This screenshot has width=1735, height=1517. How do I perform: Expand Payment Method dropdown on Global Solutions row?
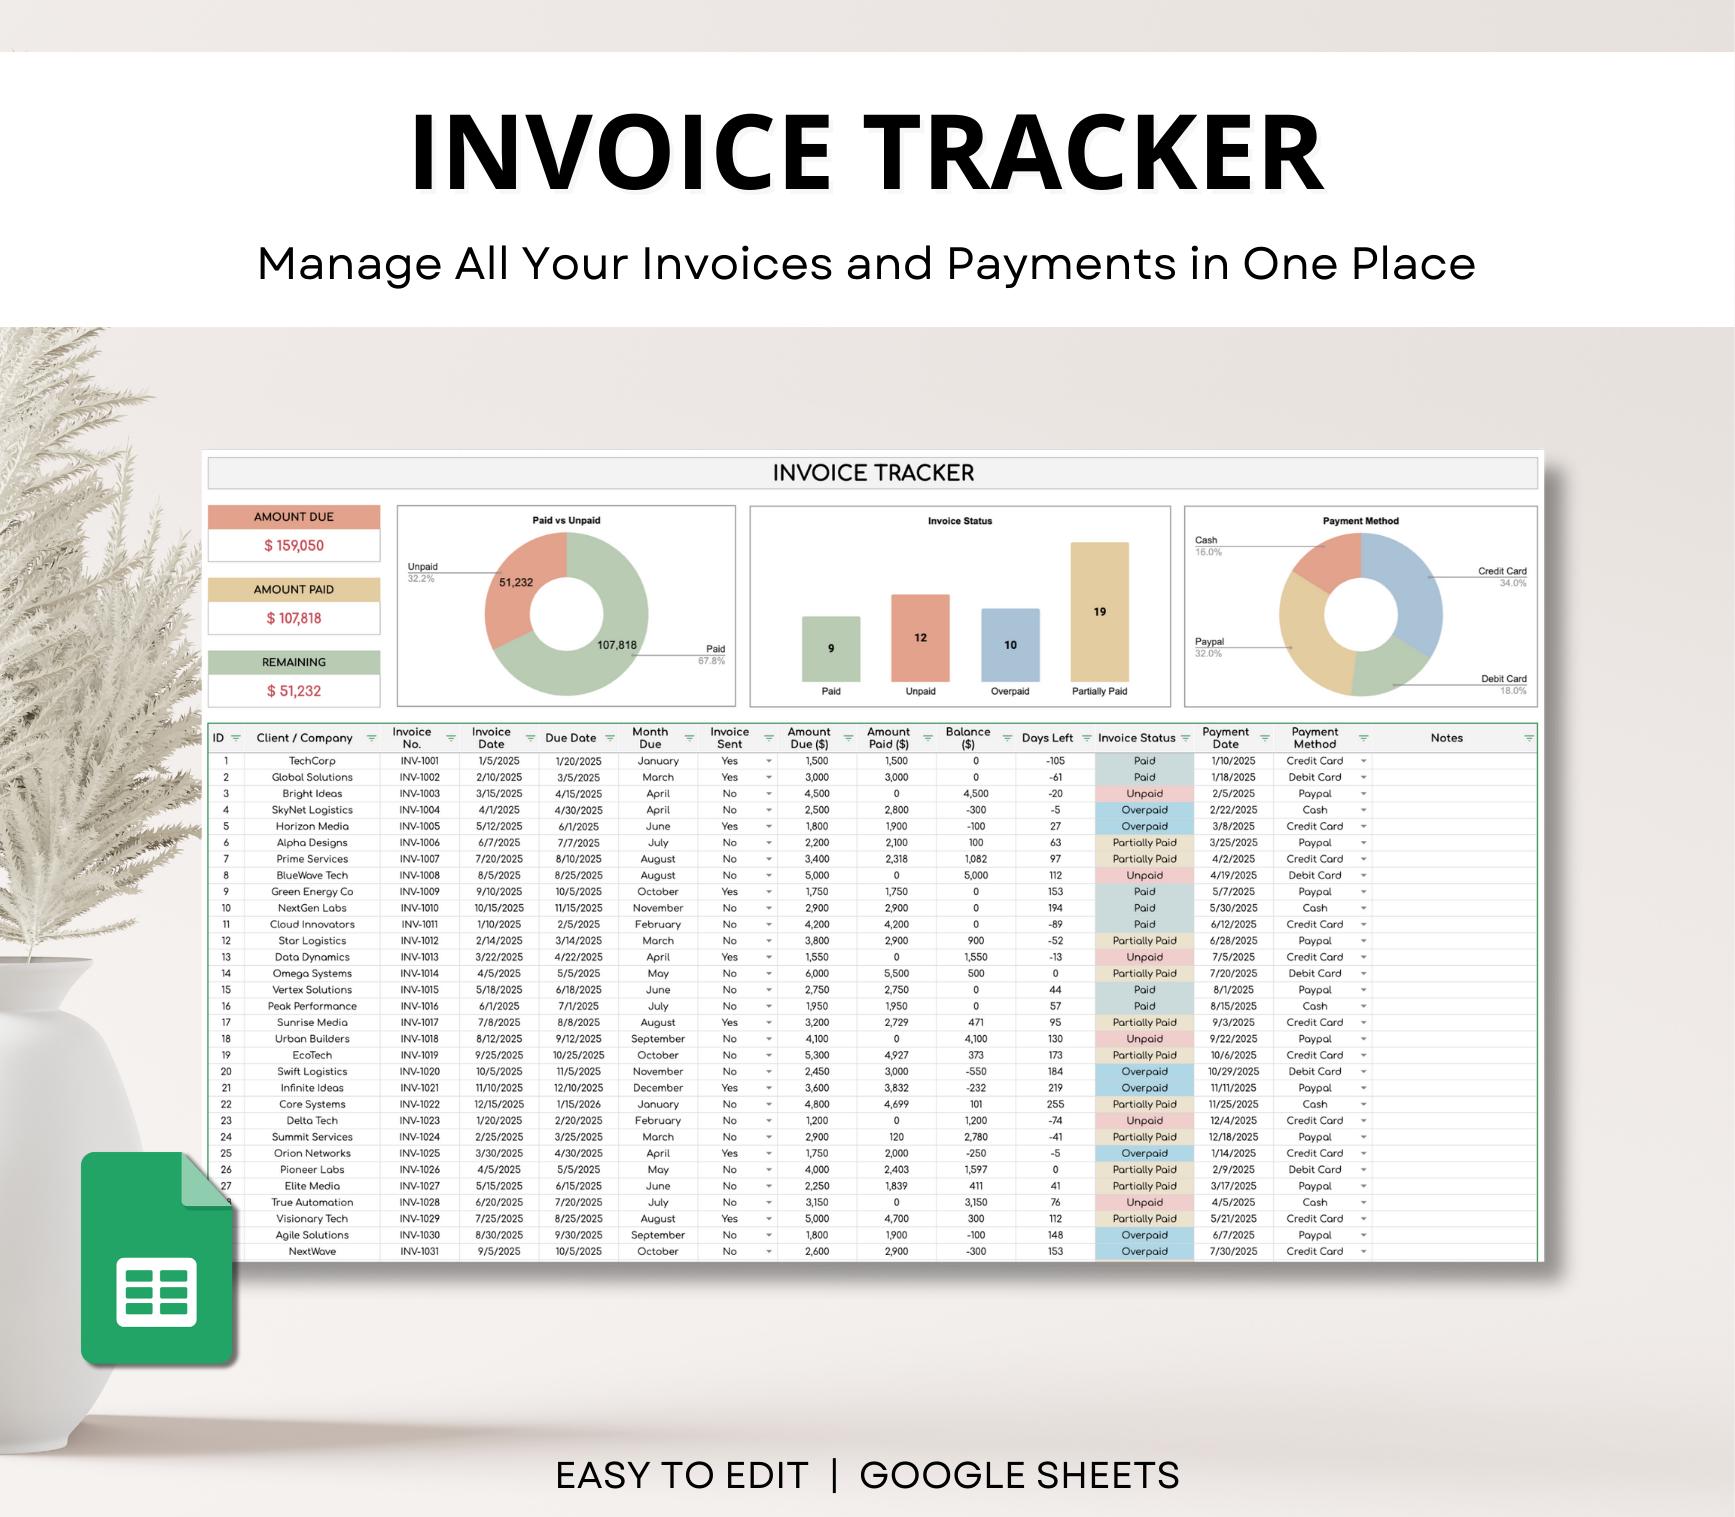(1364, 777)
